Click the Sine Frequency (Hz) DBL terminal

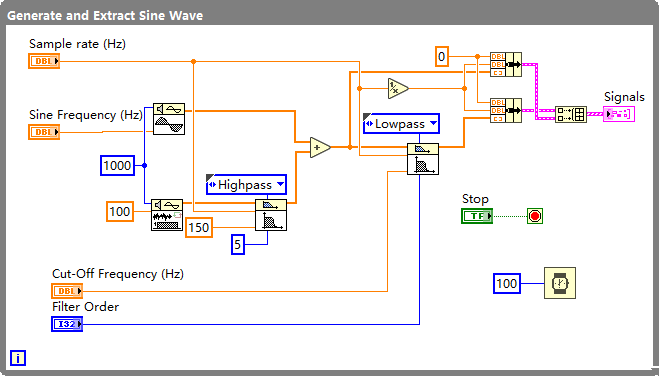pyautogui.click(x=44, y=132)
